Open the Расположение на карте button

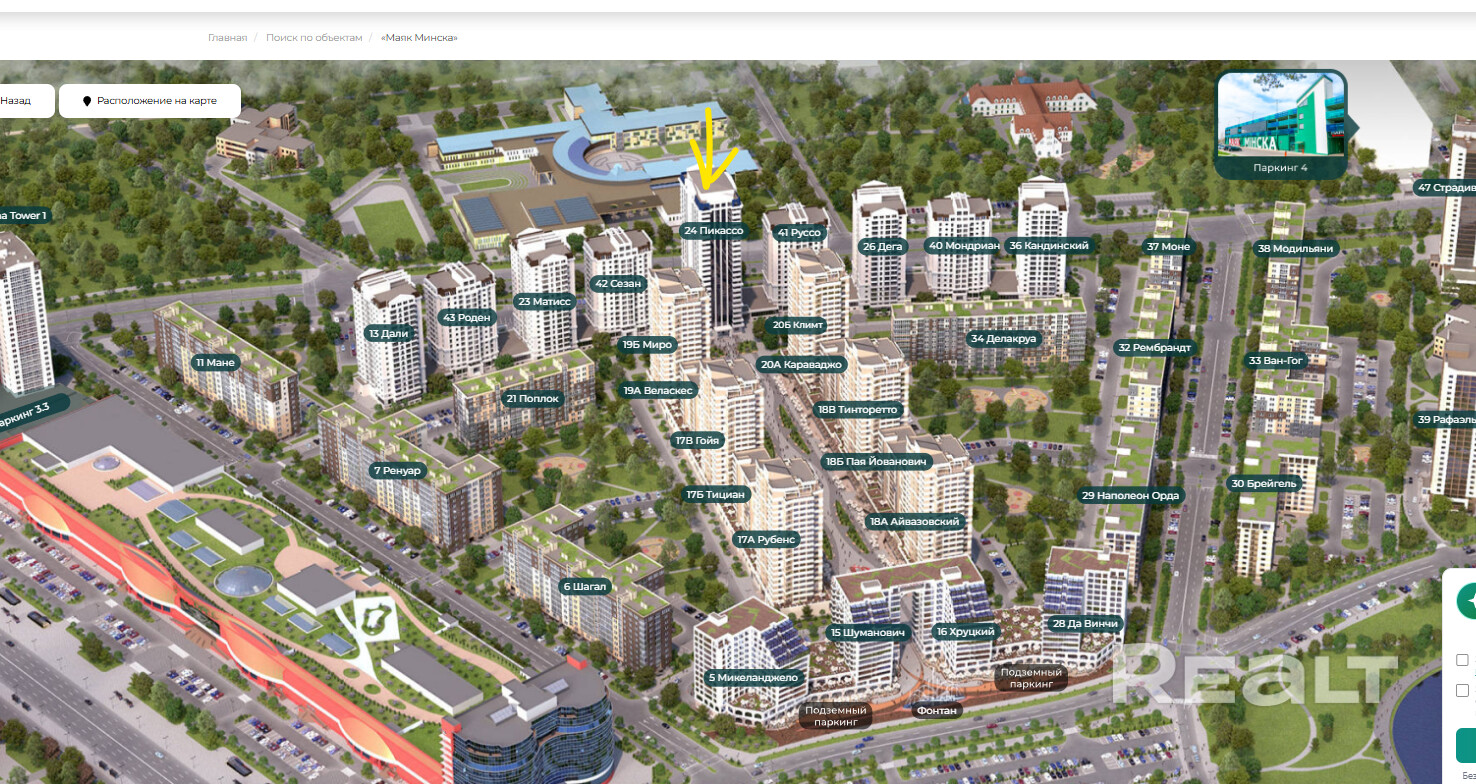pos(150,101)
